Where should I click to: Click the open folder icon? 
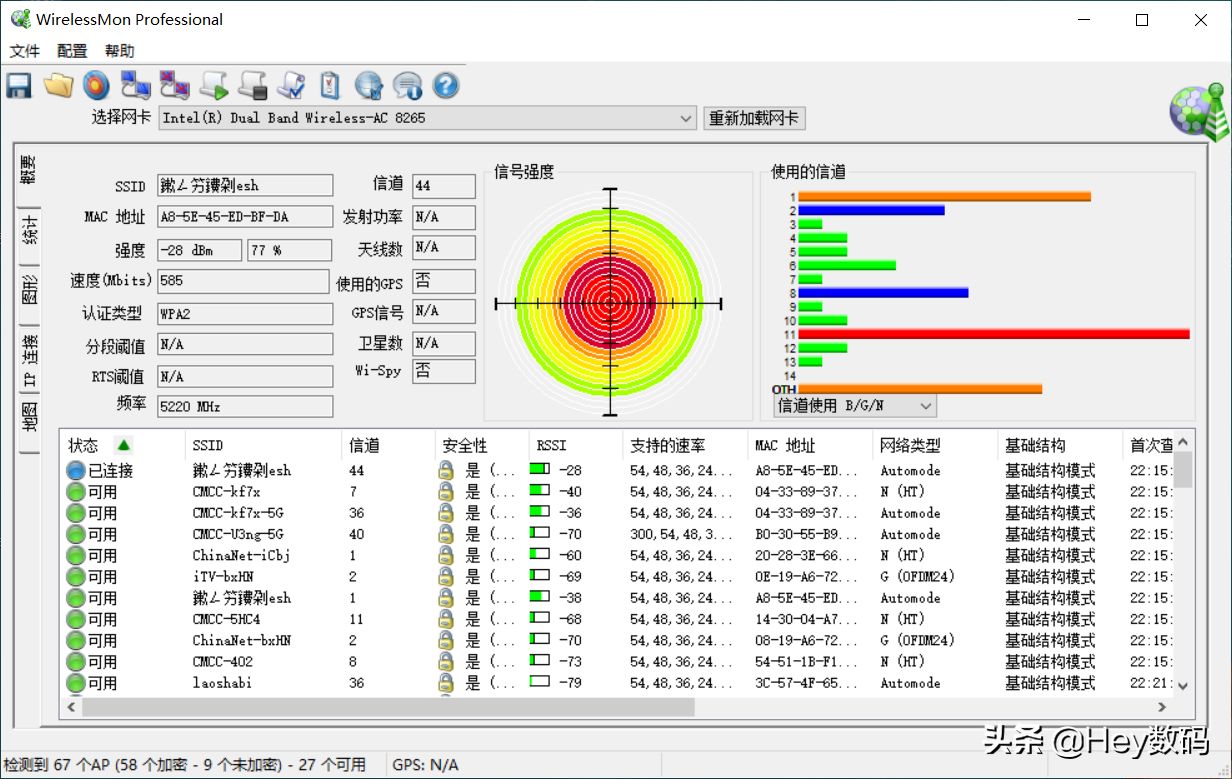tap(58, 85)
